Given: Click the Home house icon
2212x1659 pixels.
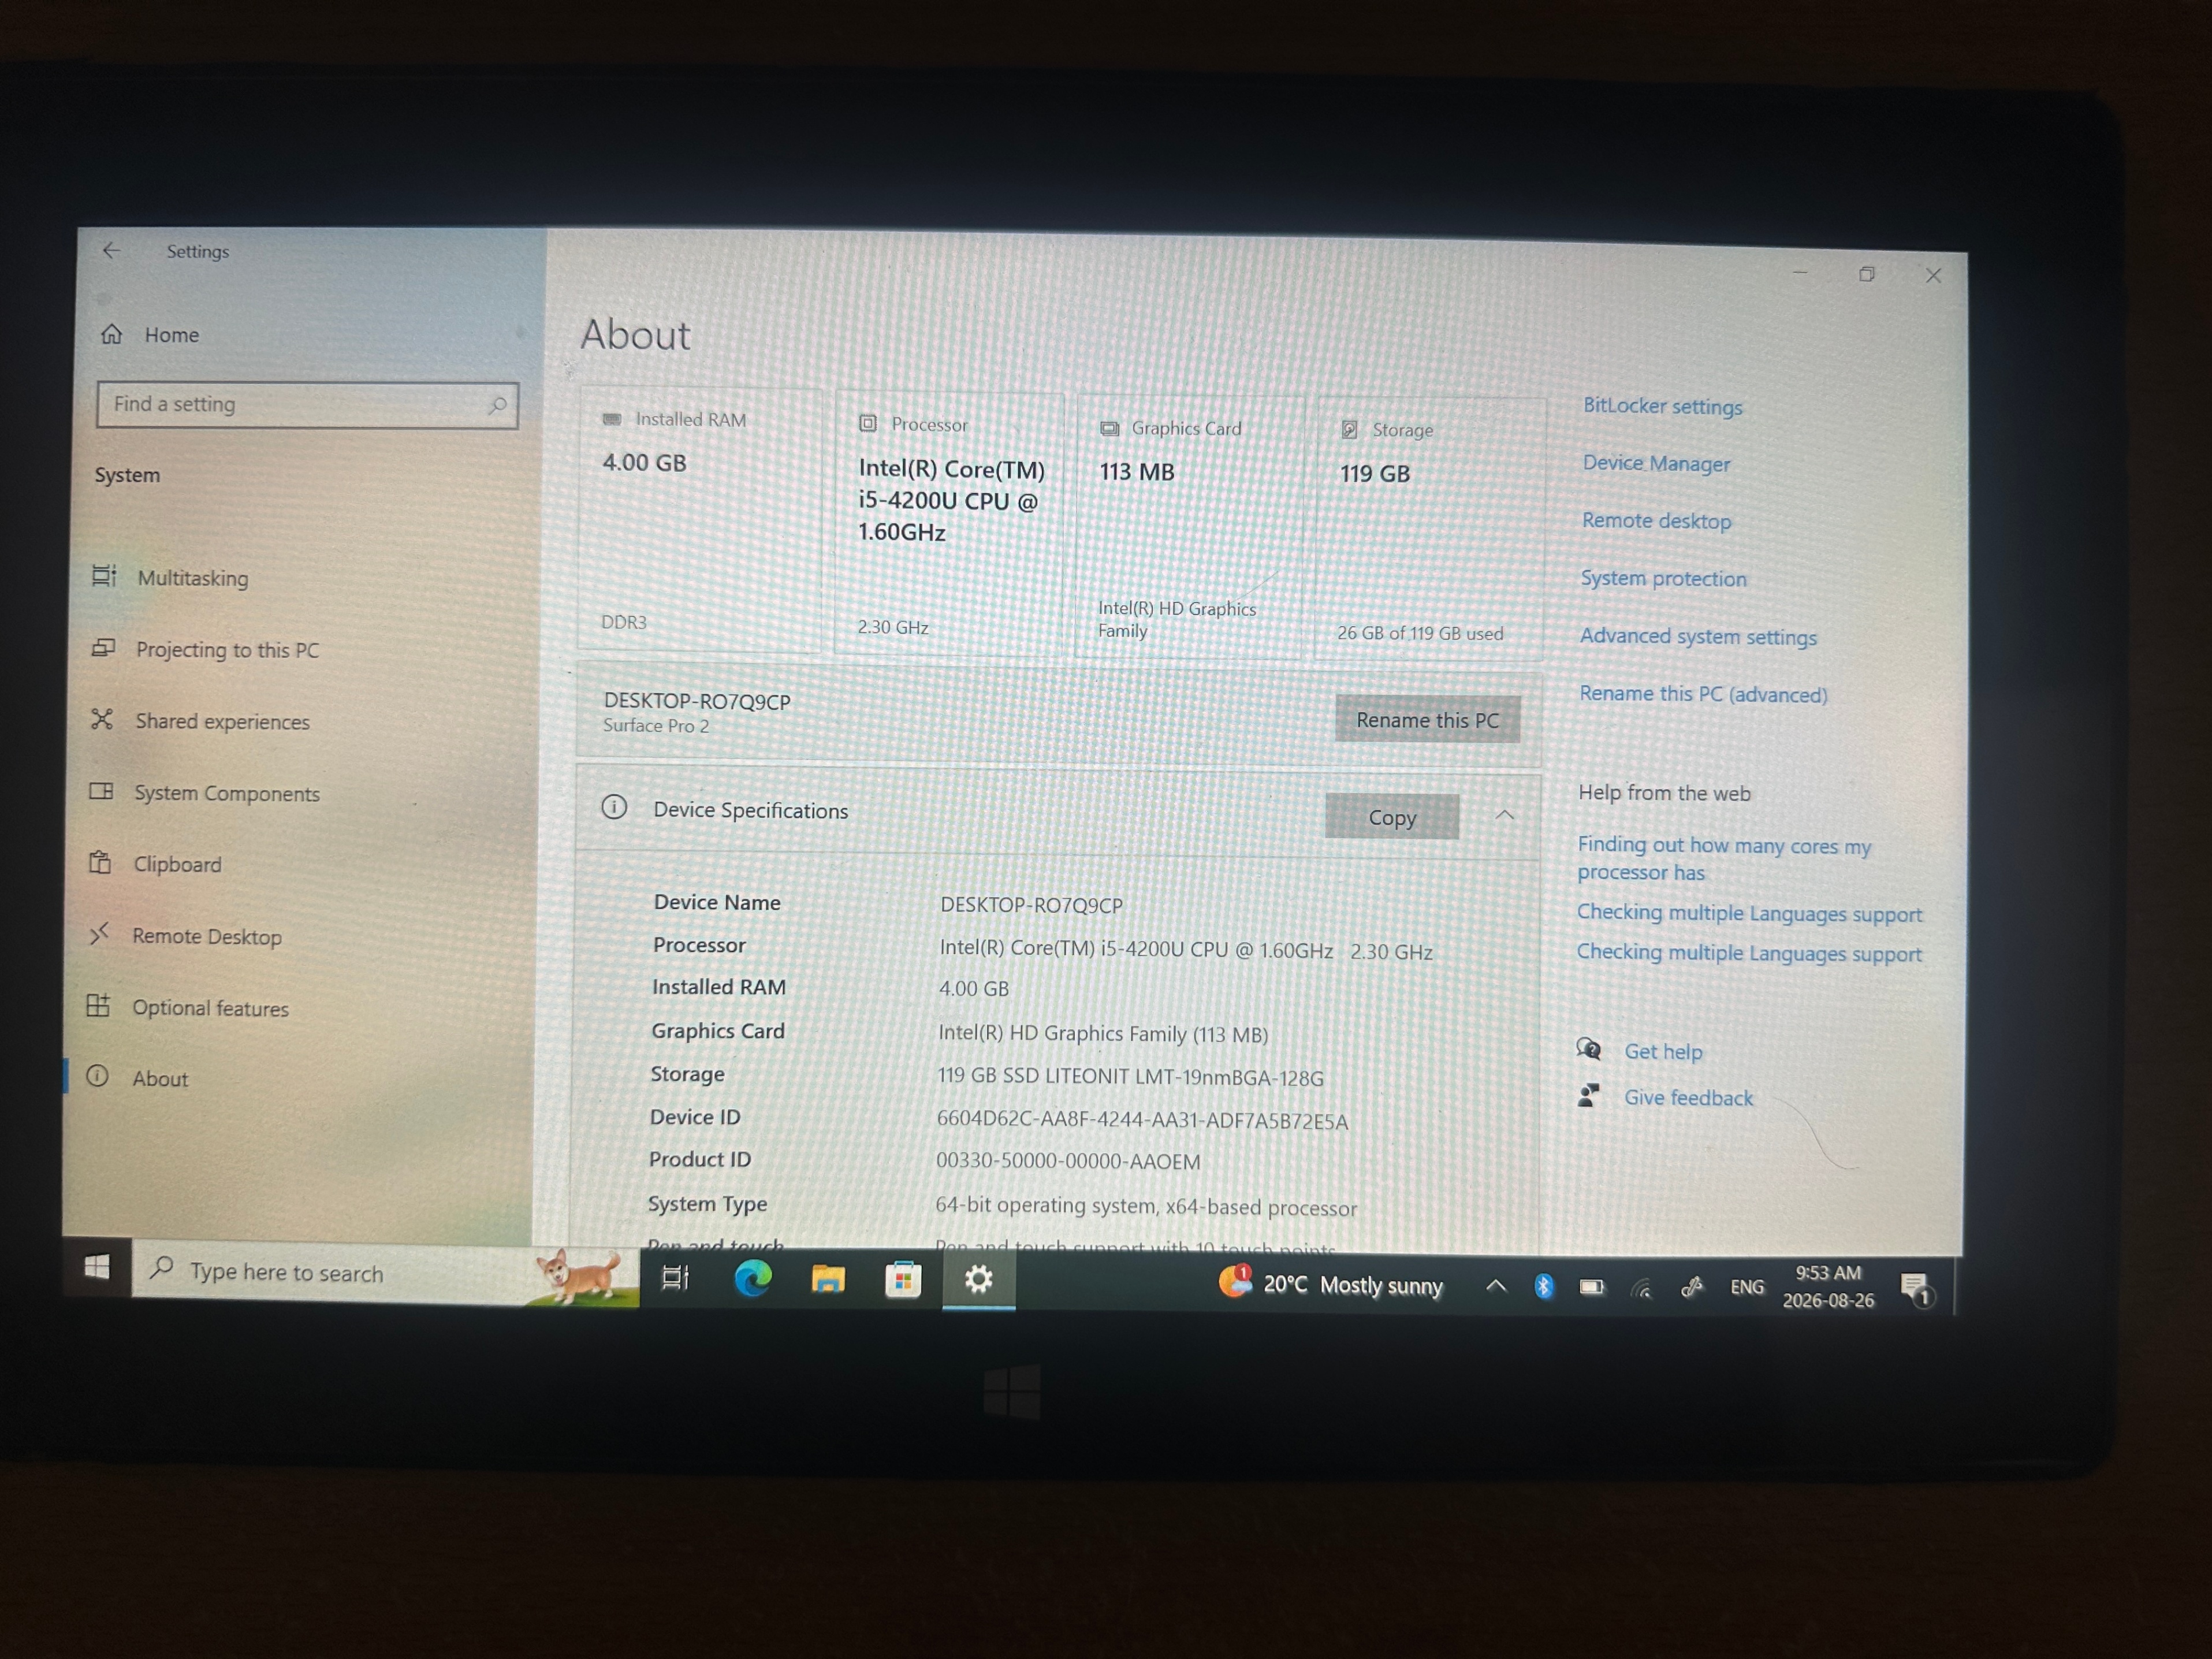Looking at the screenshot, I should tap(111, 333).
